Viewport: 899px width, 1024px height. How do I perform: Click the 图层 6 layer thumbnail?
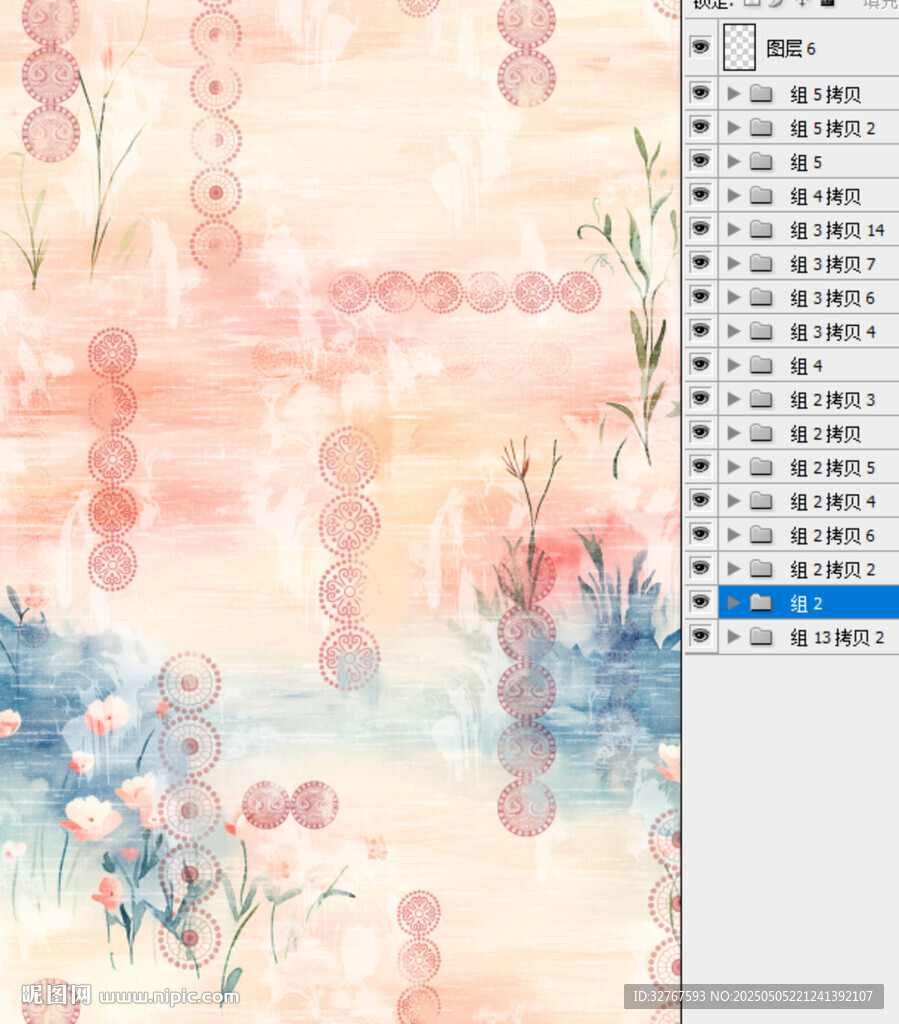click(x=739, y=47)
